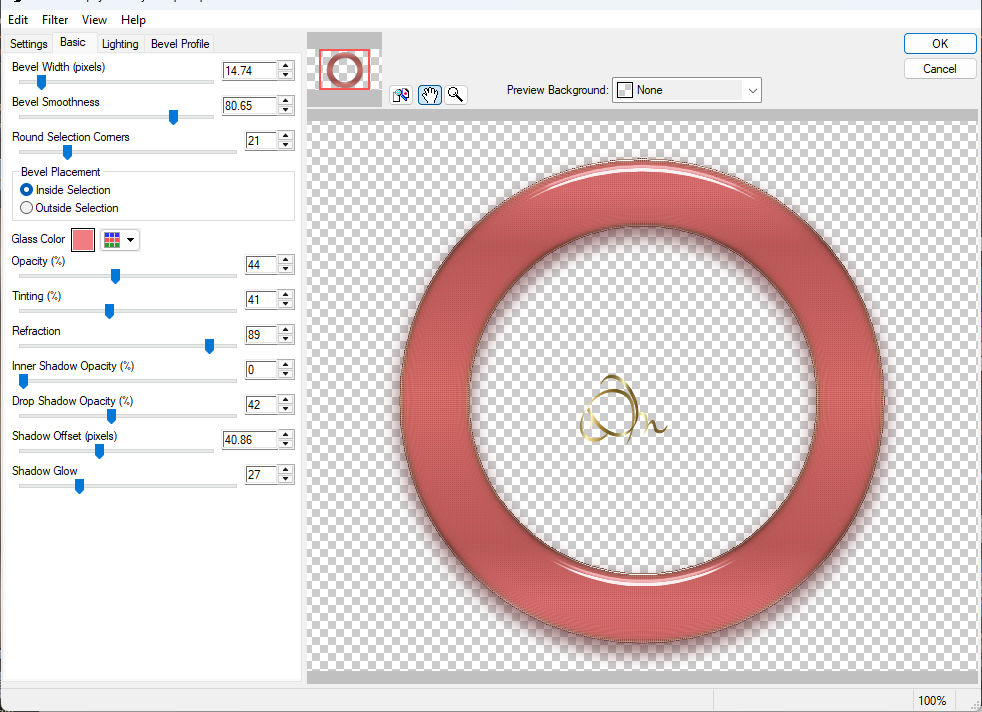Choose the Outside Selection bevel placement
982x712 pixels.
coord(27,208)
